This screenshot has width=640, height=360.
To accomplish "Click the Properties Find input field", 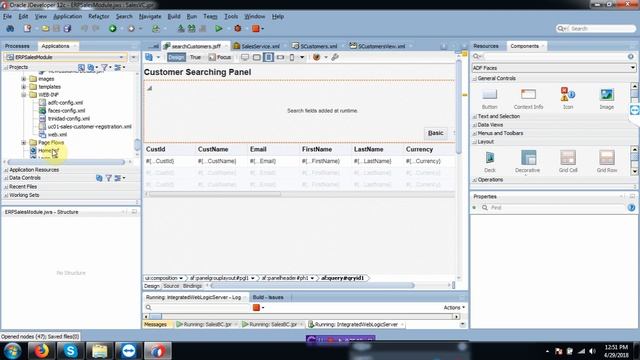I will pos(556,208).
